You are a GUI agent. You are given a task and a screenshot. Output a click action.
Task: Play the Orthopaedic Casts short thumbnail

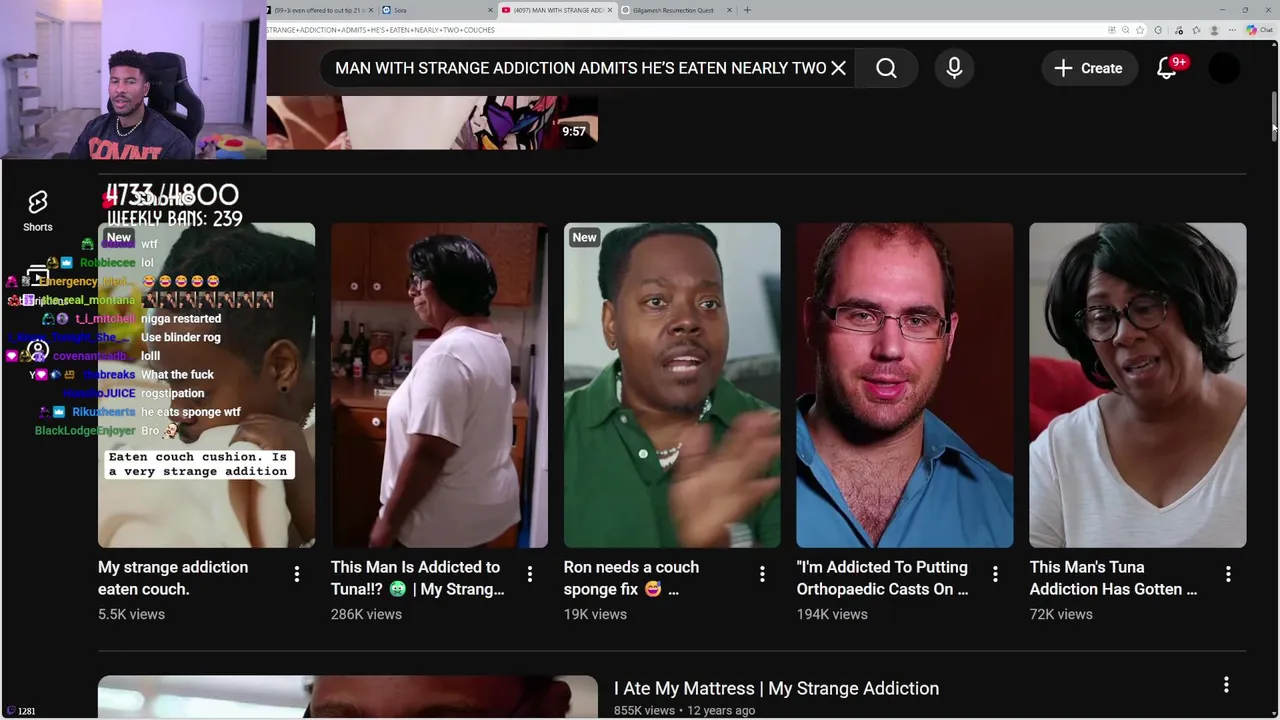click(x=905, y=385)
